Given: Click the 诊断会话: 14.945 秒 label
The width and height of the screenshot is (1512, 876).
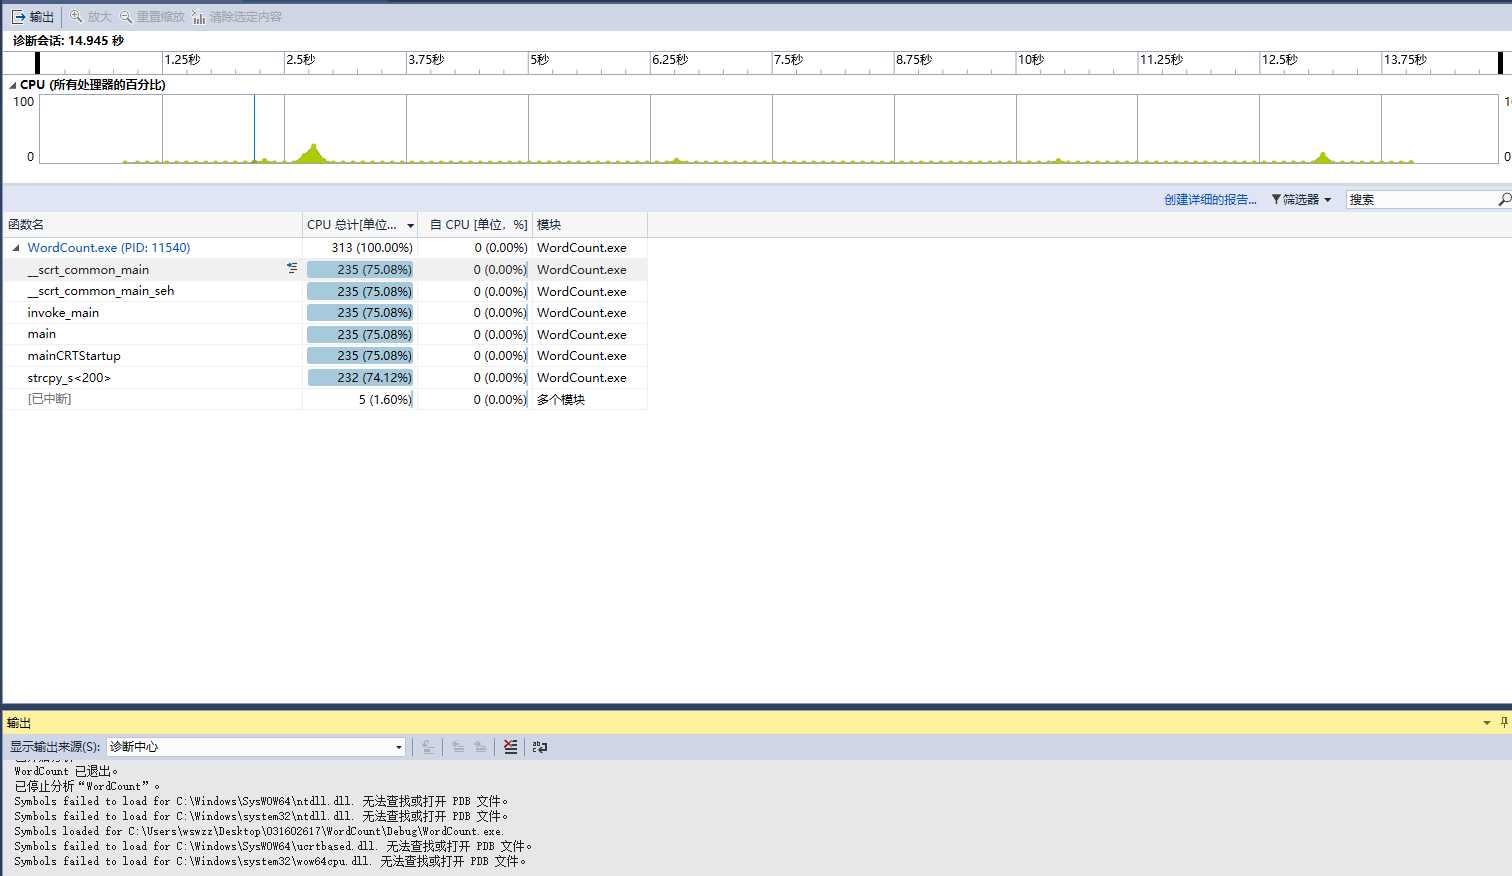Looking at the screenshot, I should (x=68, y=41).
